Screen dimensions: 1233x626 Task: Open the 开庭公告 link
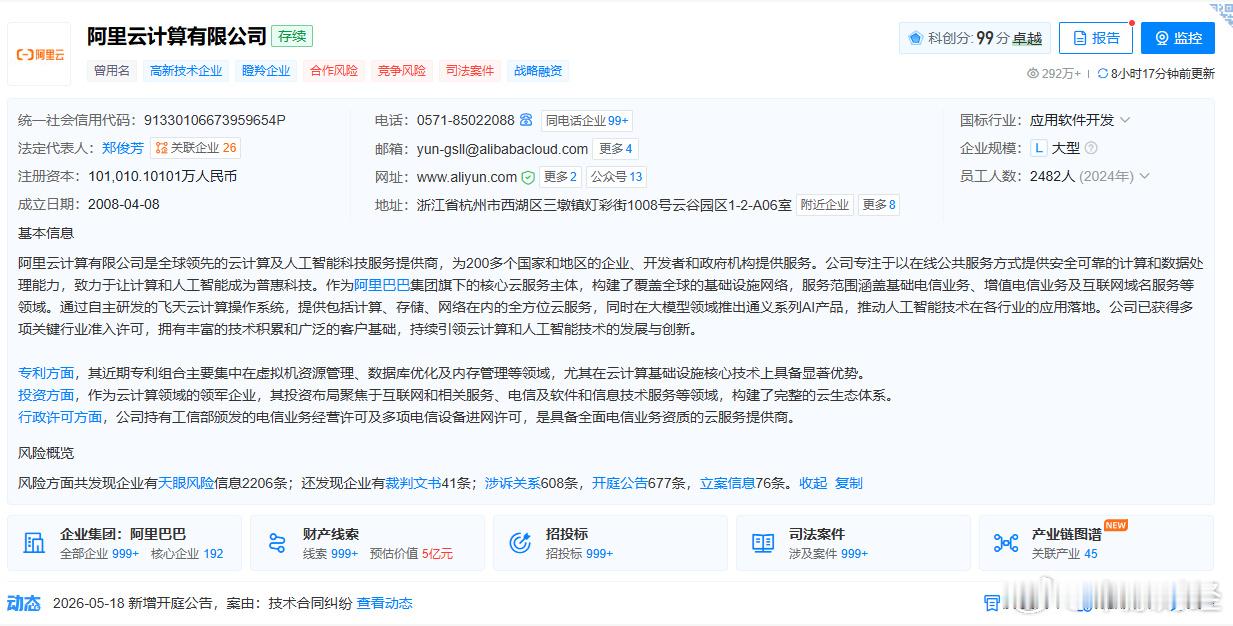(620, 483)
